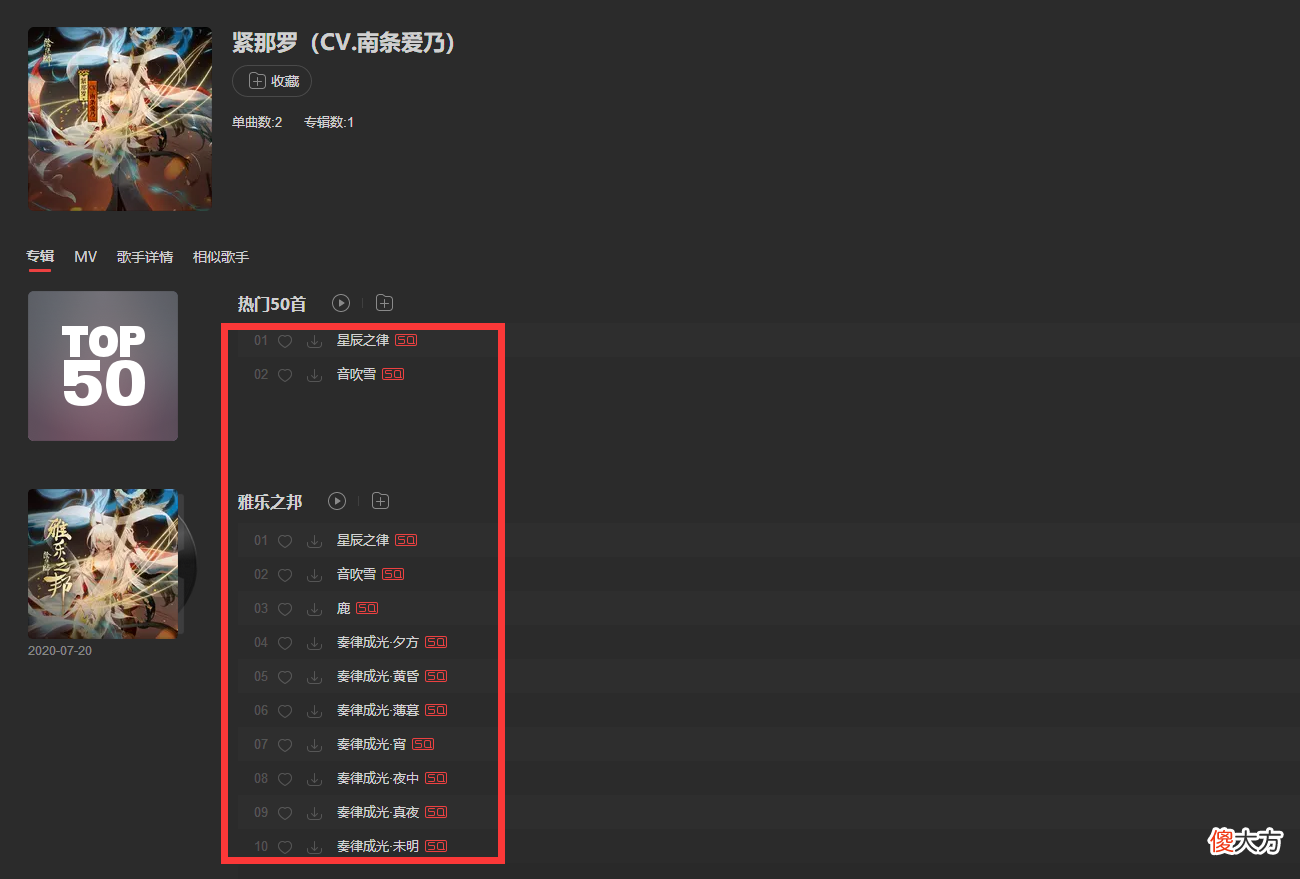Play the 雅乐之邦 album
Image resolution: width=1300 pixels, height=879 pixels.
337,501
